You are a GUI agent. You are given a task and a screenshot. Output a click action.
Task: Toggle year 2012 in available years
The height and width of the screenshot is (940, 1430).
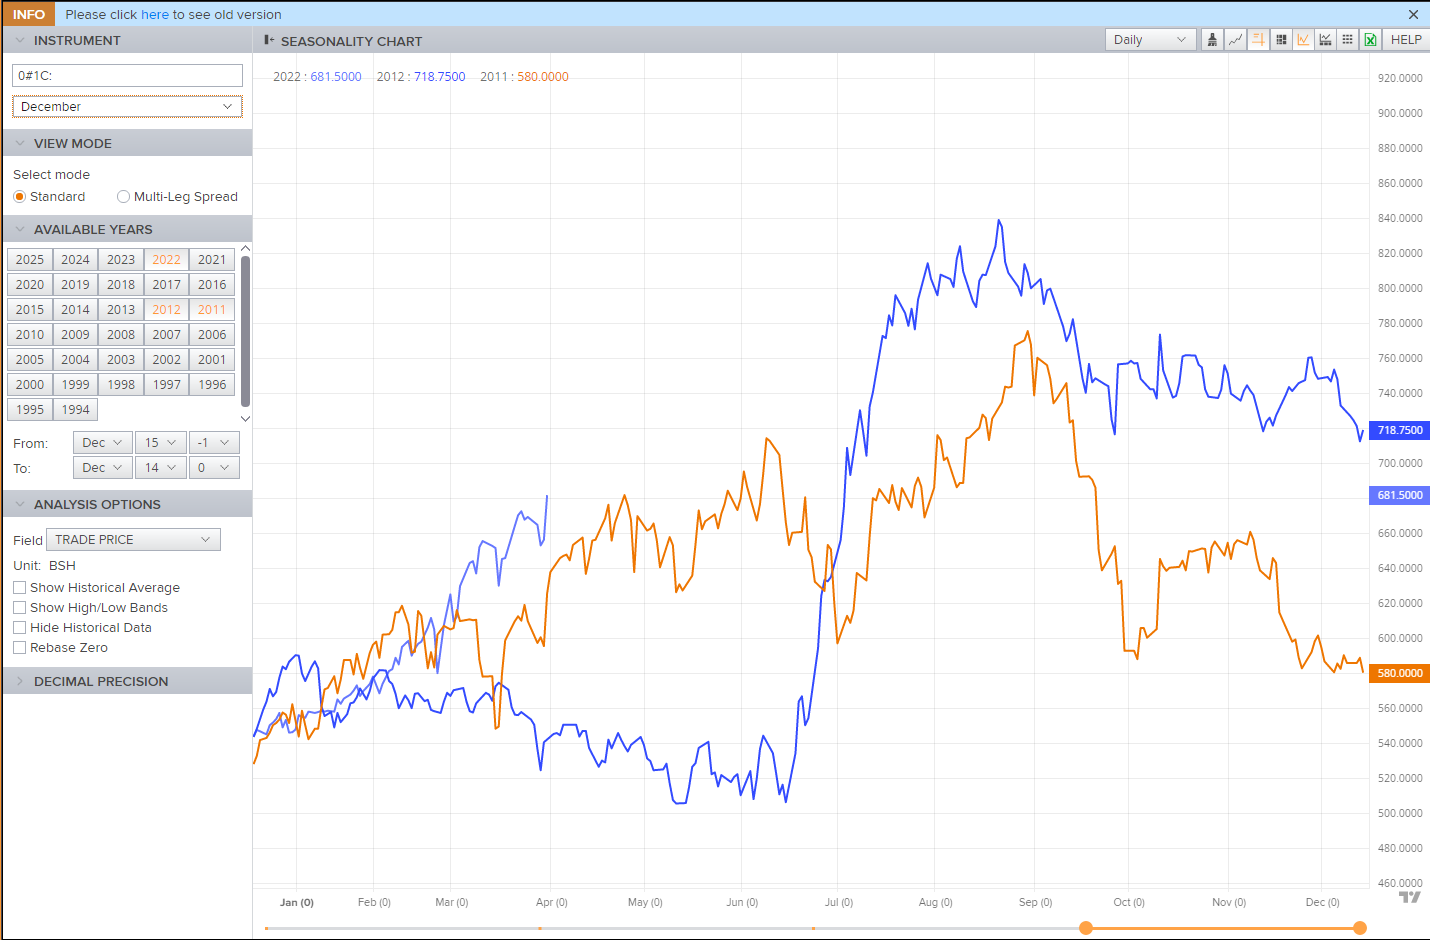(166, 309)
